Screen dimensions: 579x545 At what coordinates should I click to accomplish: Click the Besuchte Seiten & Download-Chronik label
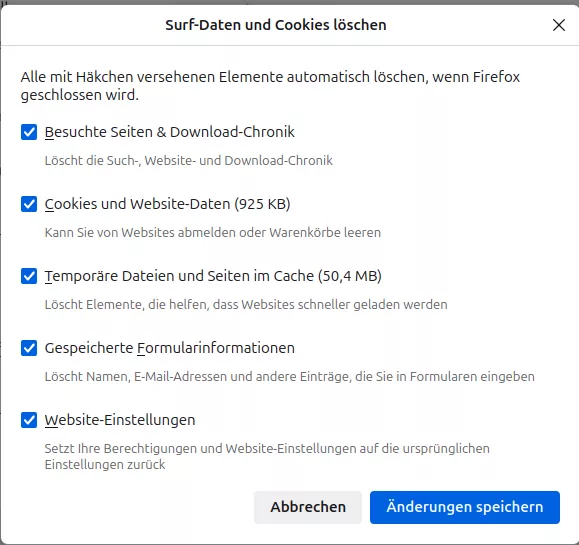(x=169, y=132)
